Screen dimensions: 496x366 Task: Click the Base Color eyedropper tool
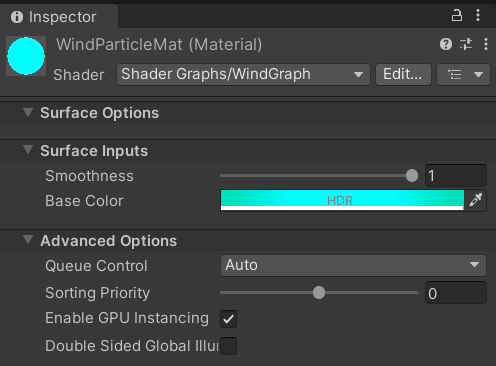click(x=476, y=200)
